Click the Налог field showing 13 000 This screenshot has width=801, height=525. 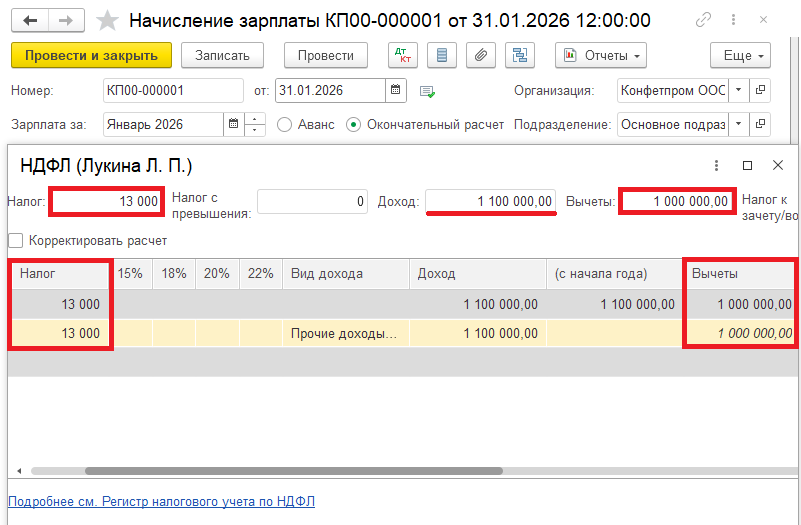107,201
